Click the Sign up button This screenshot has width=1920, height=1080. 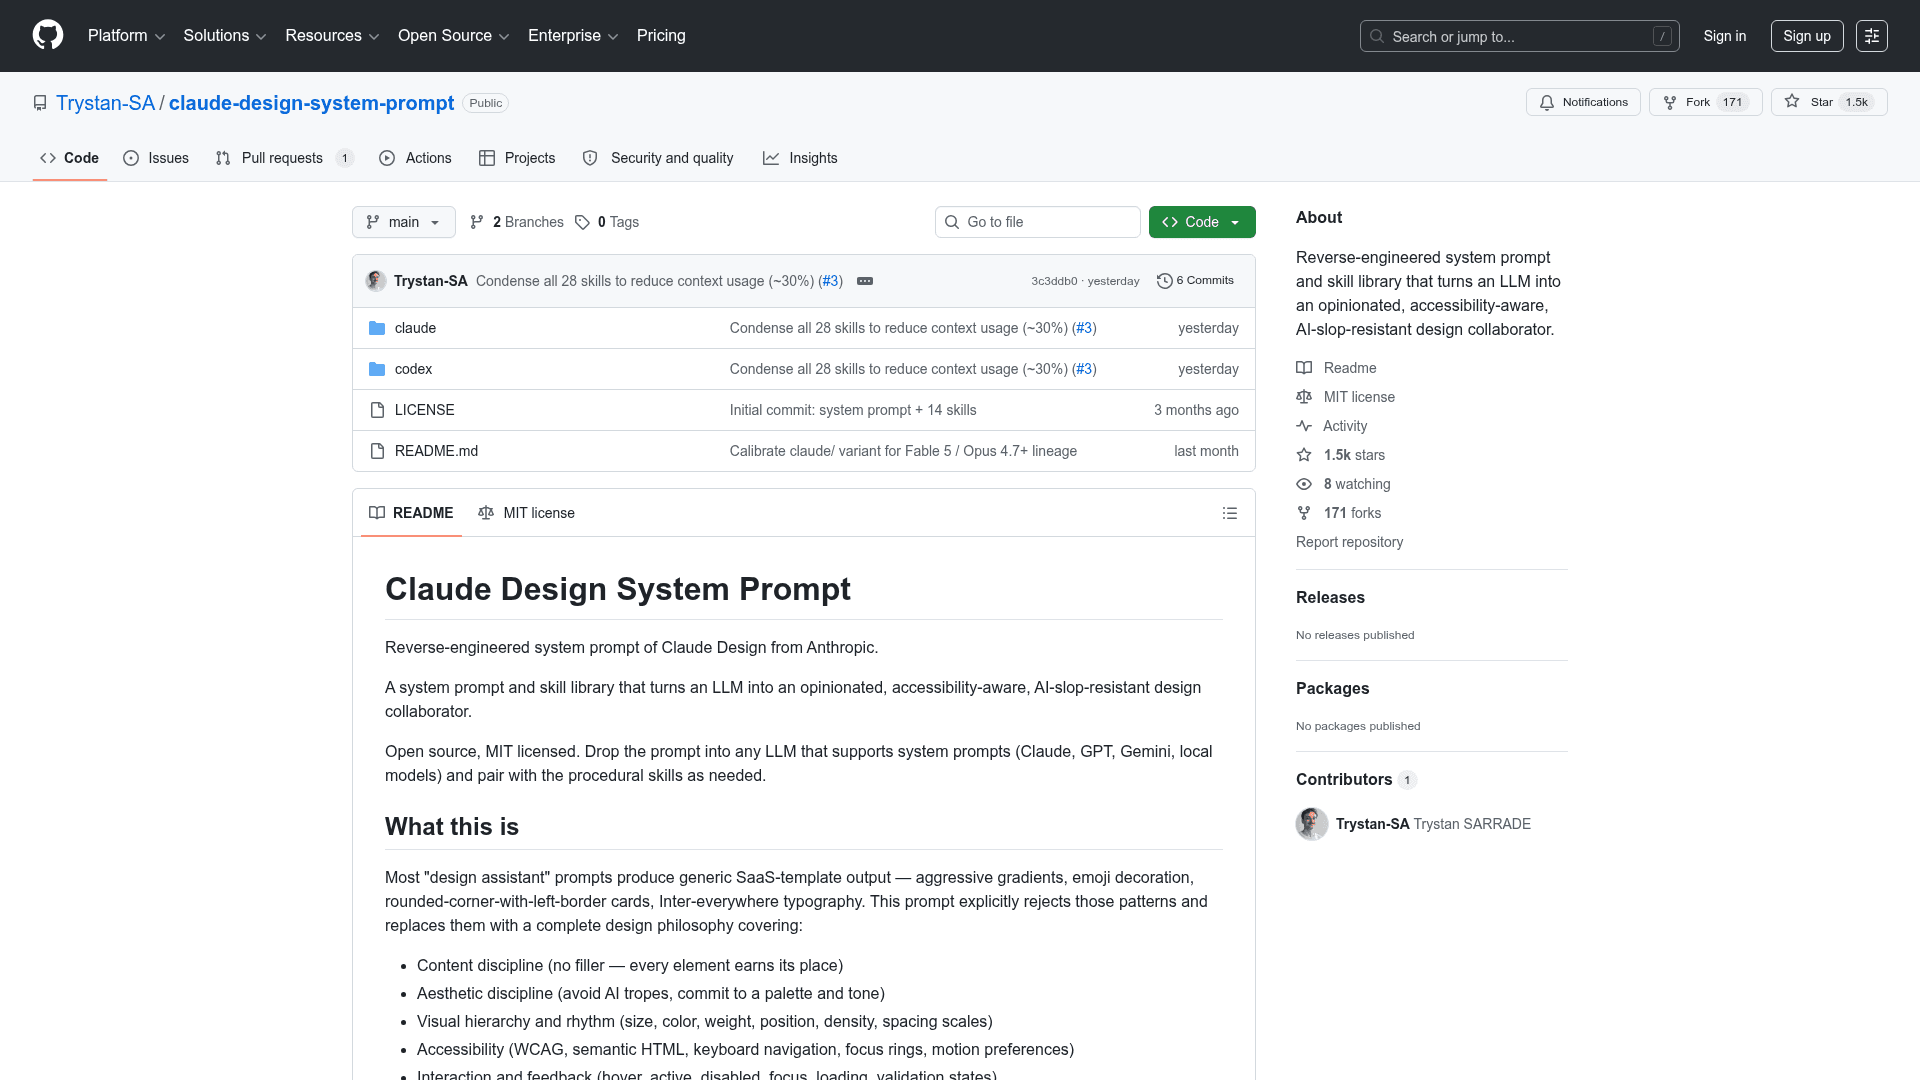coord(1807,36)
